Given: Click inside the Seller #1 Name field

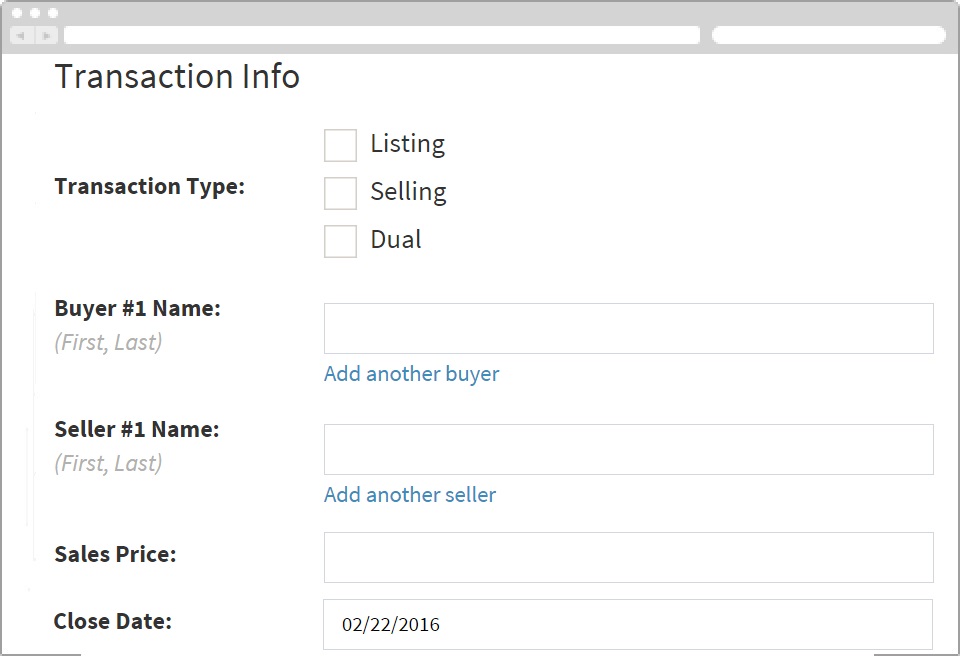Looking at the screenshot, I should pos(628,449).
